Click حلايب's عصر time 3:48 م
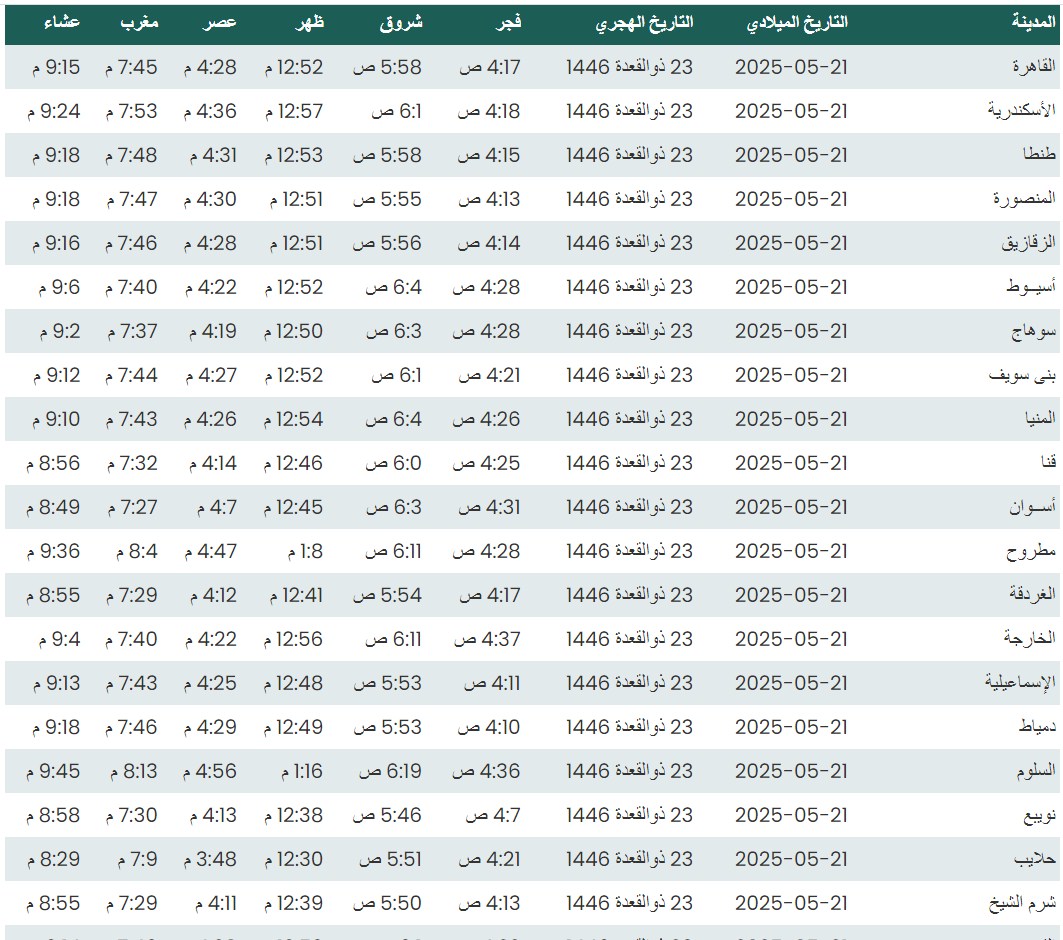This screenshot has height=940, width=1063. (x=210, y=859)
